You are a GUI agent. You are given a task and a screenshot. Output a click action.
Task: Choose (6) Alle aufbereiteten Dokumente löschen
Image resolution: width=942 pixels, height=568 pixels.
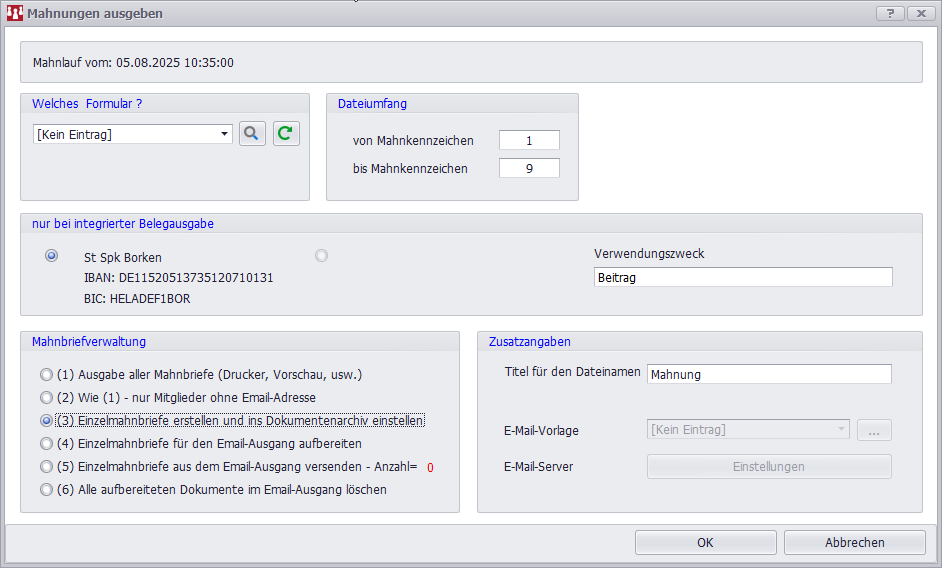click(46, 490)
